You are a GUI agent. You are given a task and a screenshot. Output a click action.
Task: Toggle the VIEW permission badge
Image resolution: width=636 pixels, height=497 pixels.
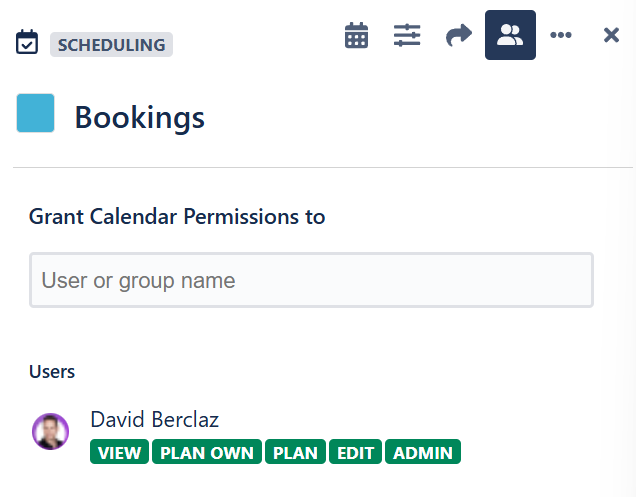pos(119,453)
